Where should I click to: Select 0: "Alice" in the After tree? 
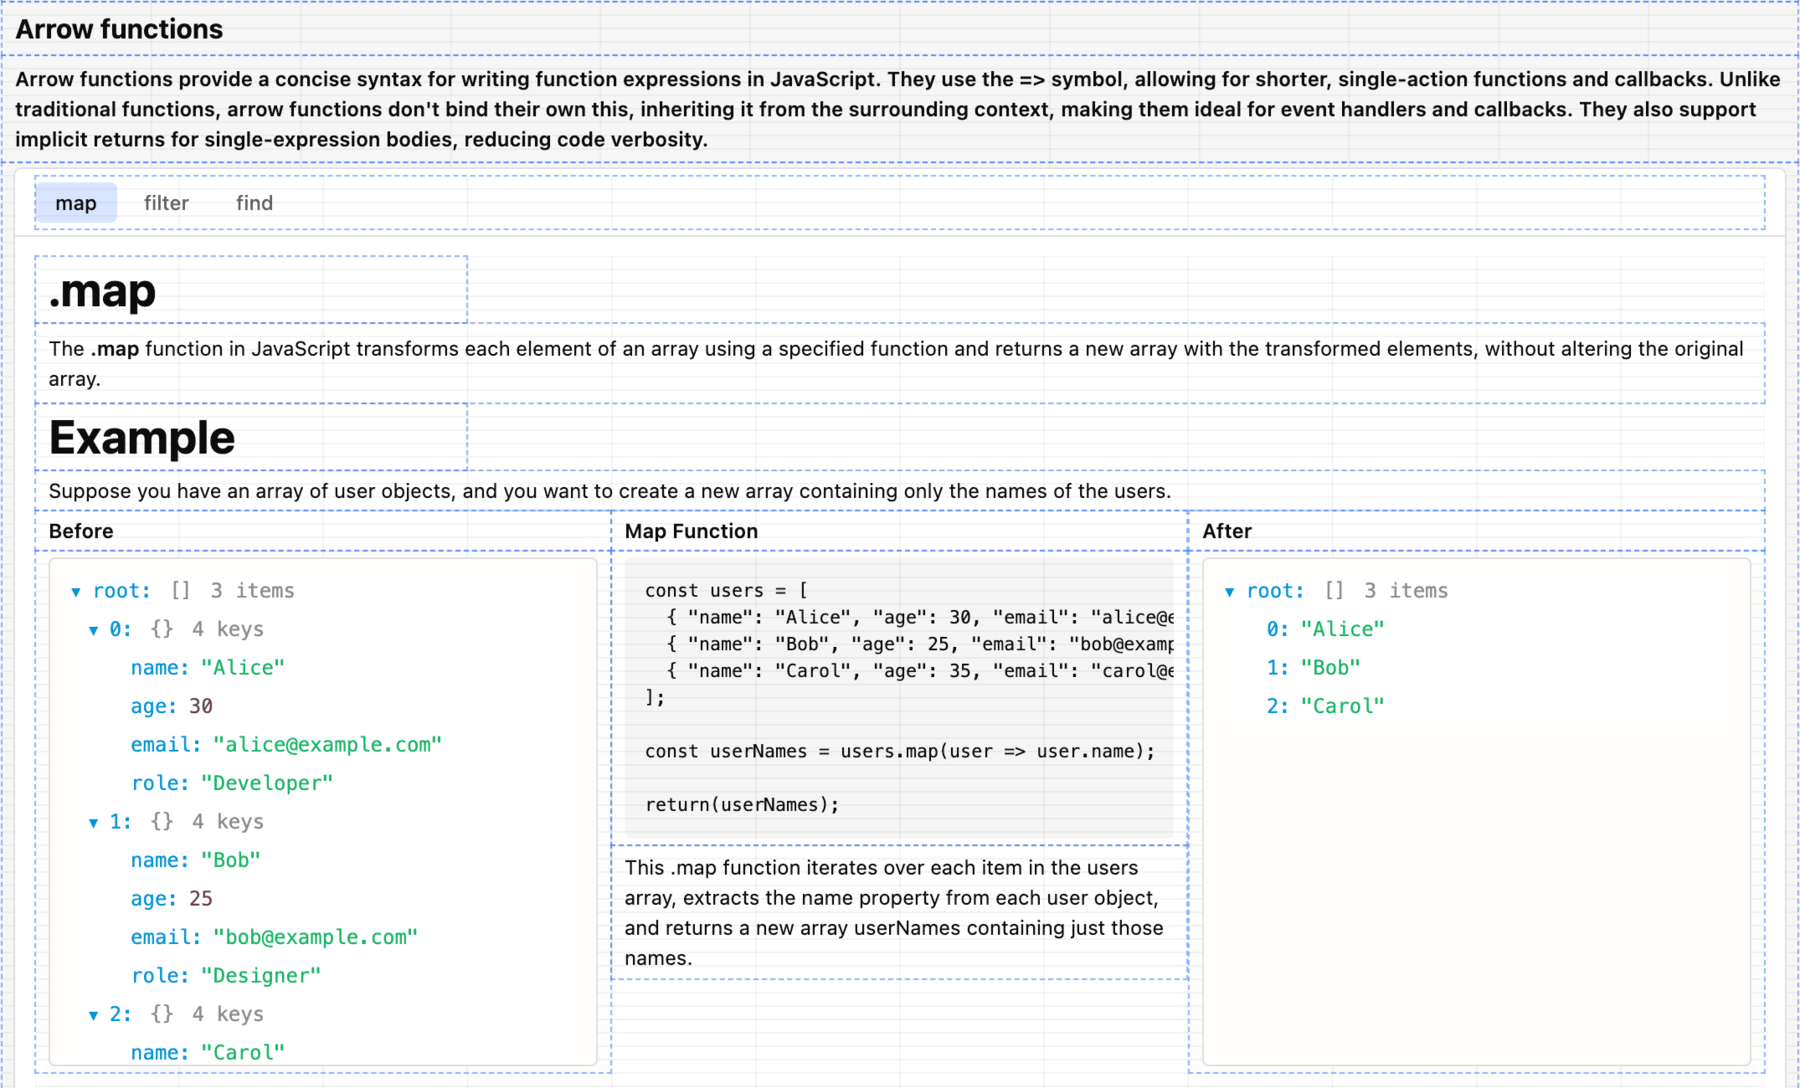click(1325, 629)
